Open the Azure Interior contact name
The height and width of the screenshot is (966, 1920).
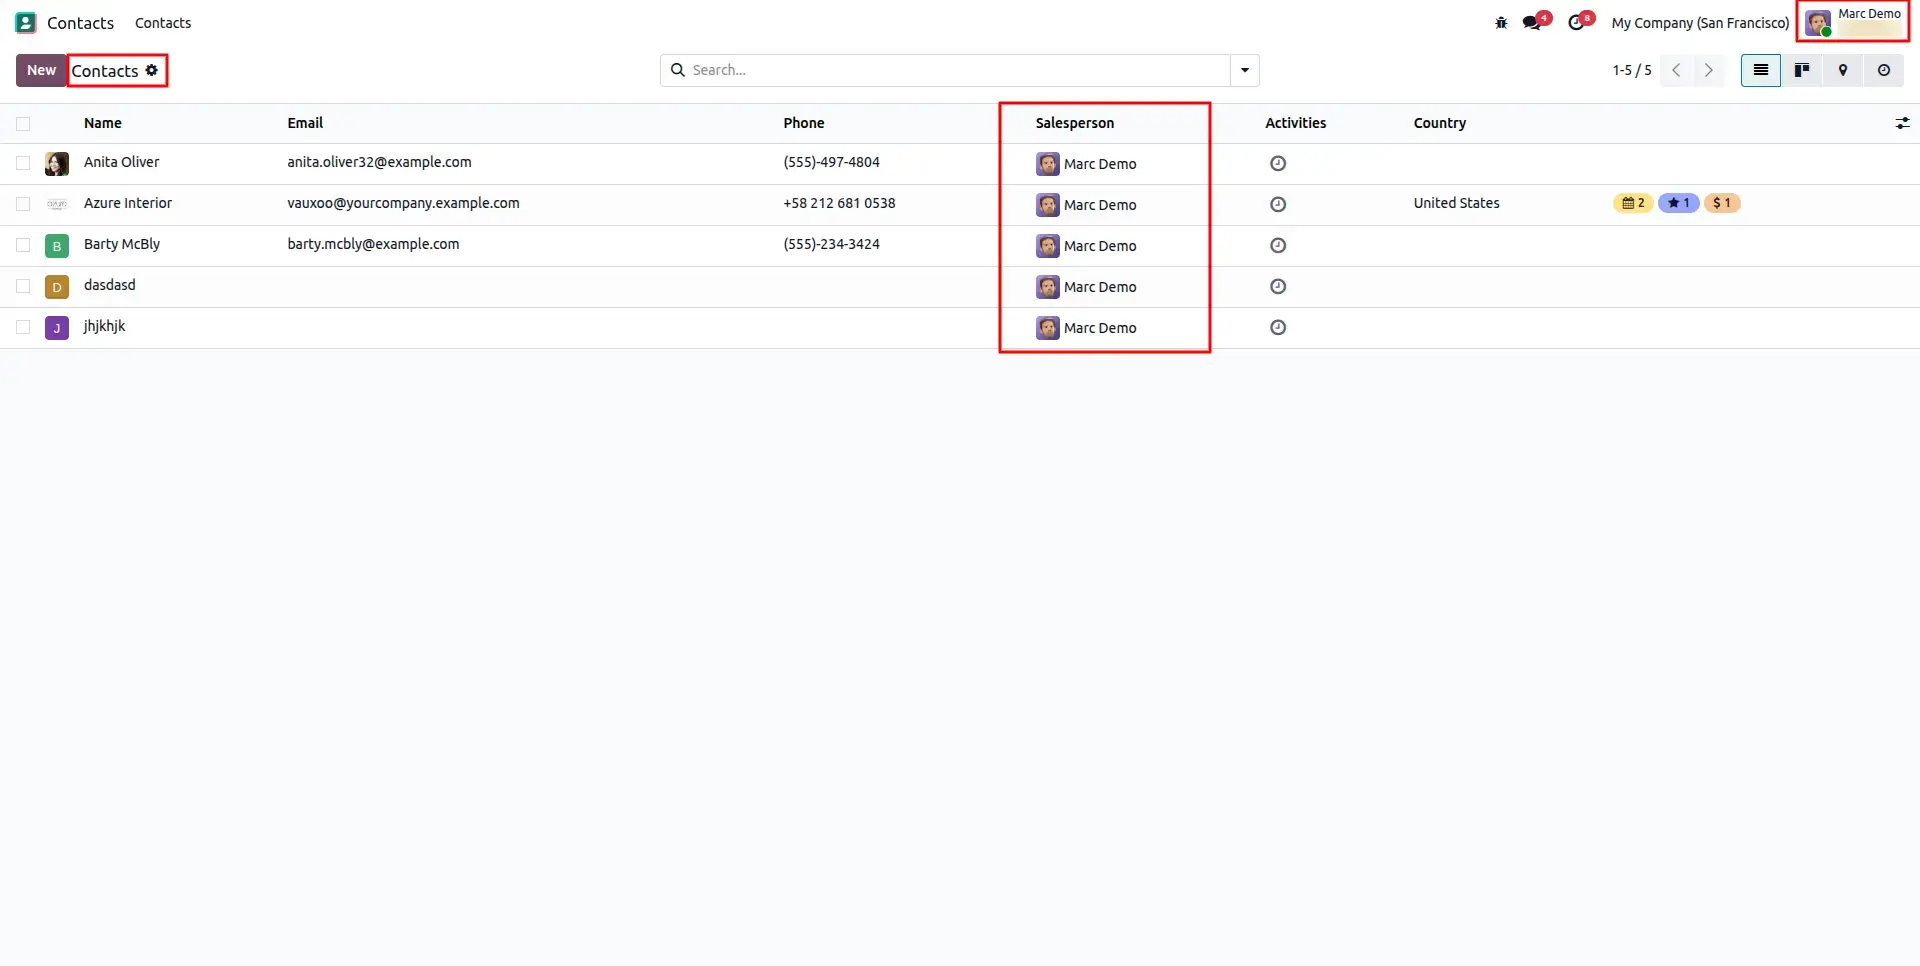(x=128, y=203)
